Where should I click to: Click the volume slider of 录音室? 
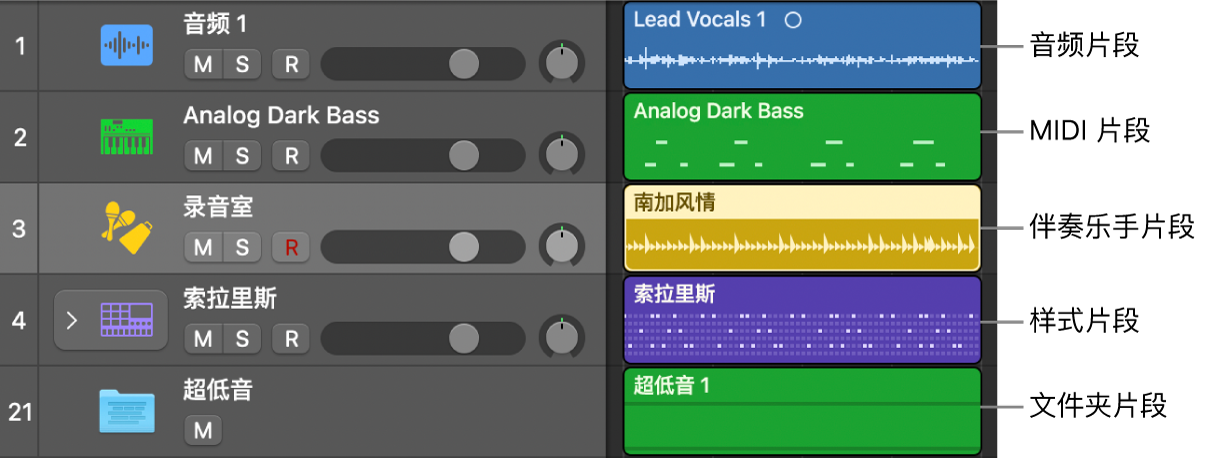coord(423,247)
